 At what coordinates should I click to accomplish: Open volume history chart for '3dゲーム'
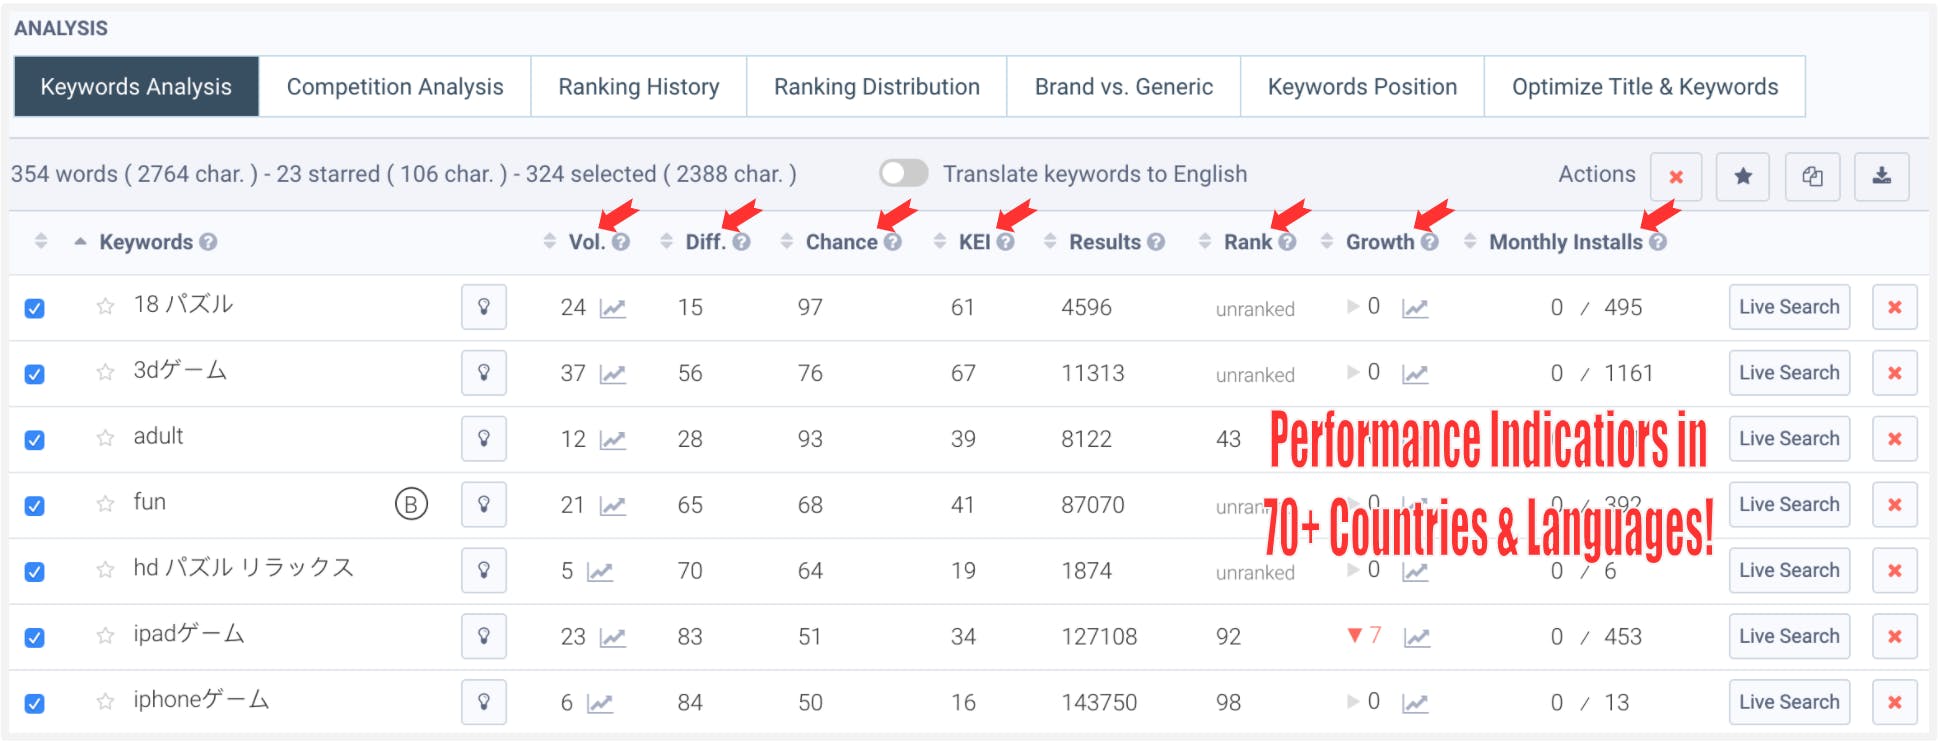tap(612, 374)
